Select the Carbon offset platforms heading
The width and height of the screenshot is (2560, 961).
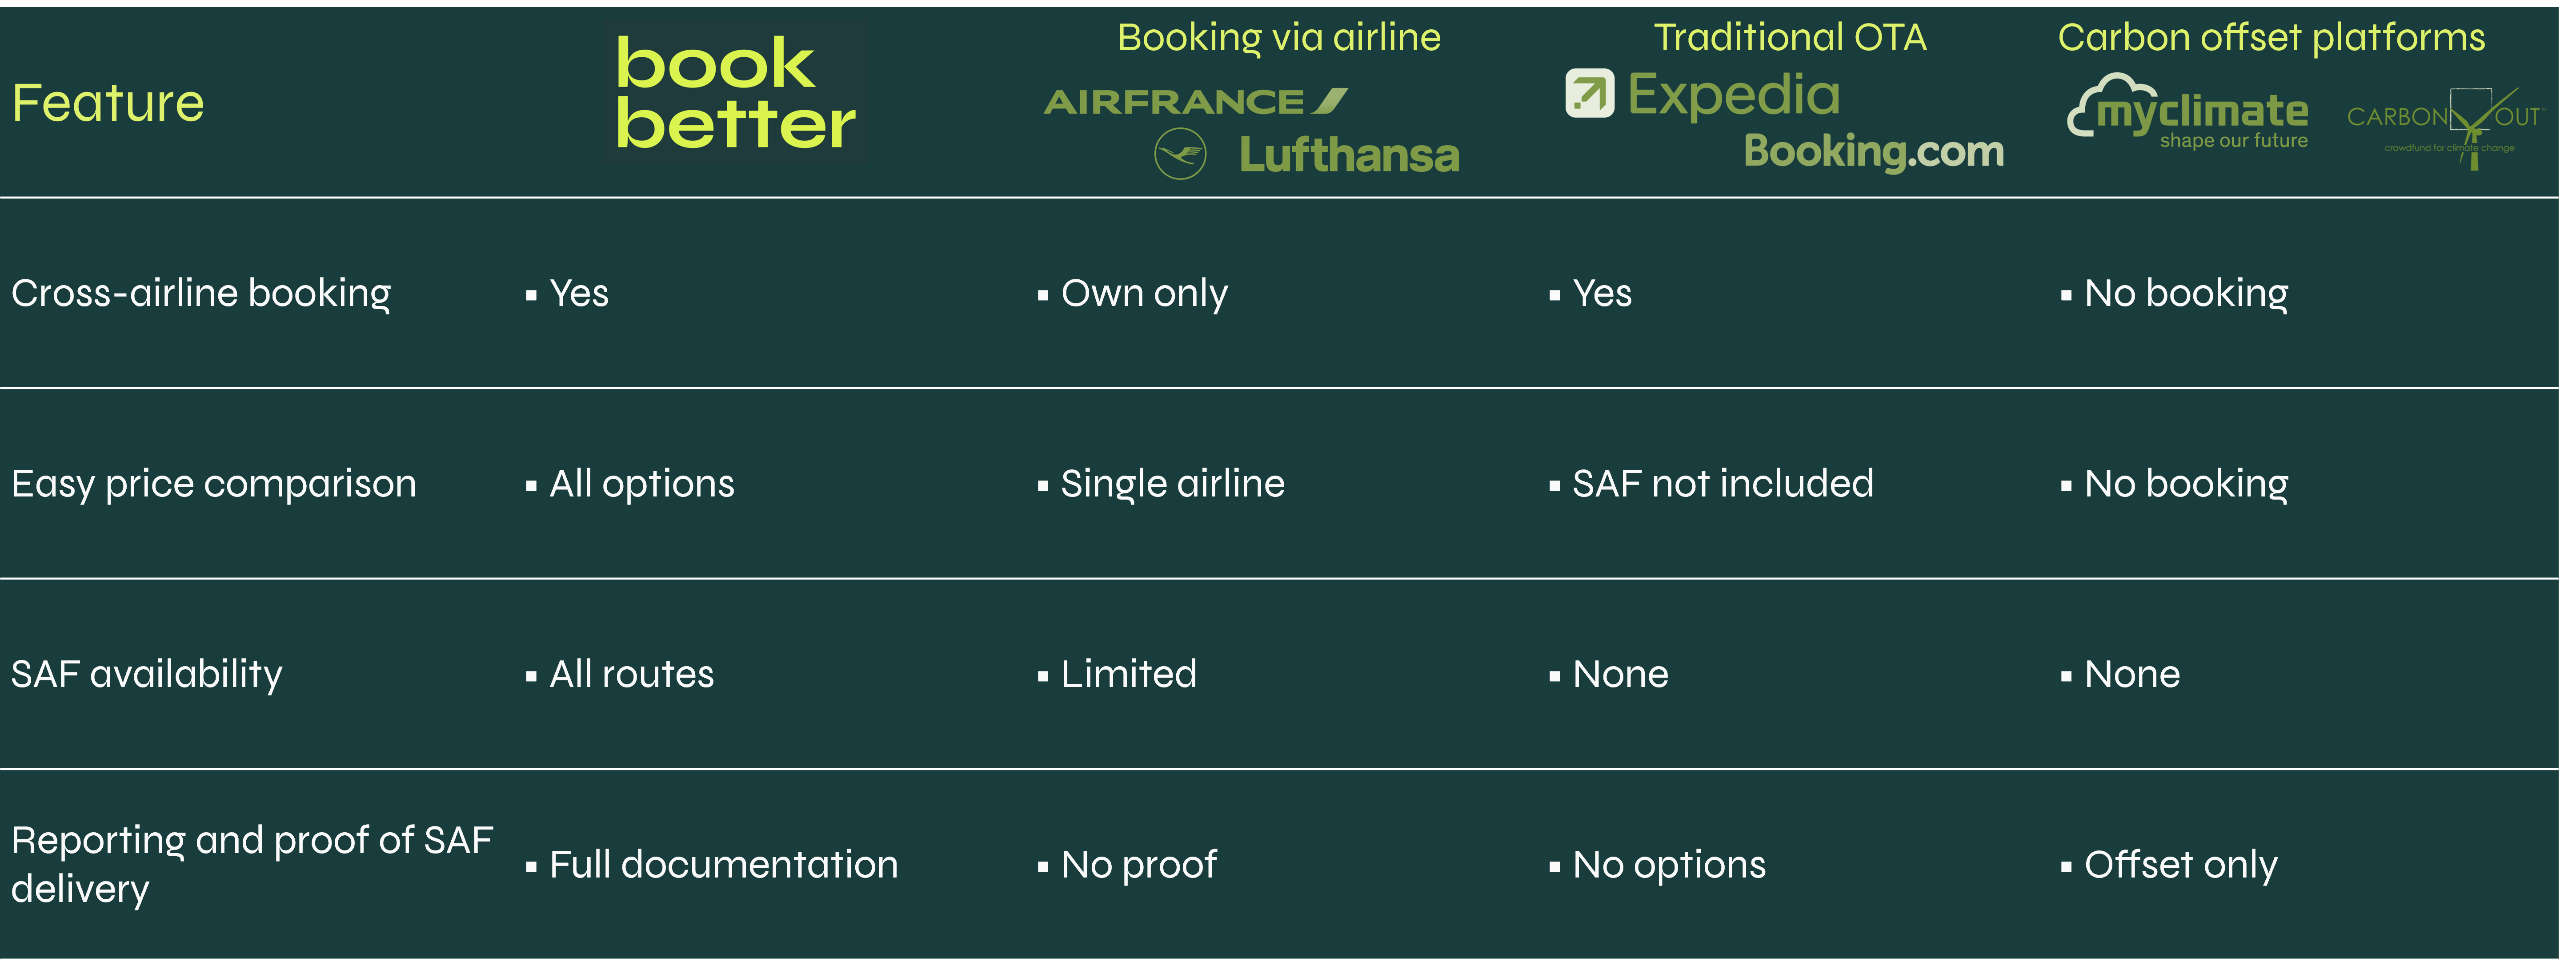pyautogui.click(x=2271, y=37)
